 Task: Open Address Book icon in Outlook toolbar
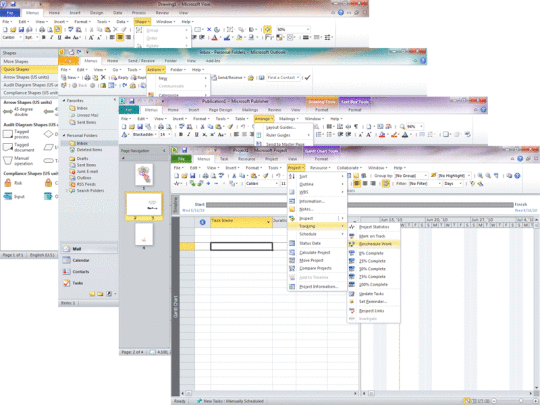tap(261, 77)
